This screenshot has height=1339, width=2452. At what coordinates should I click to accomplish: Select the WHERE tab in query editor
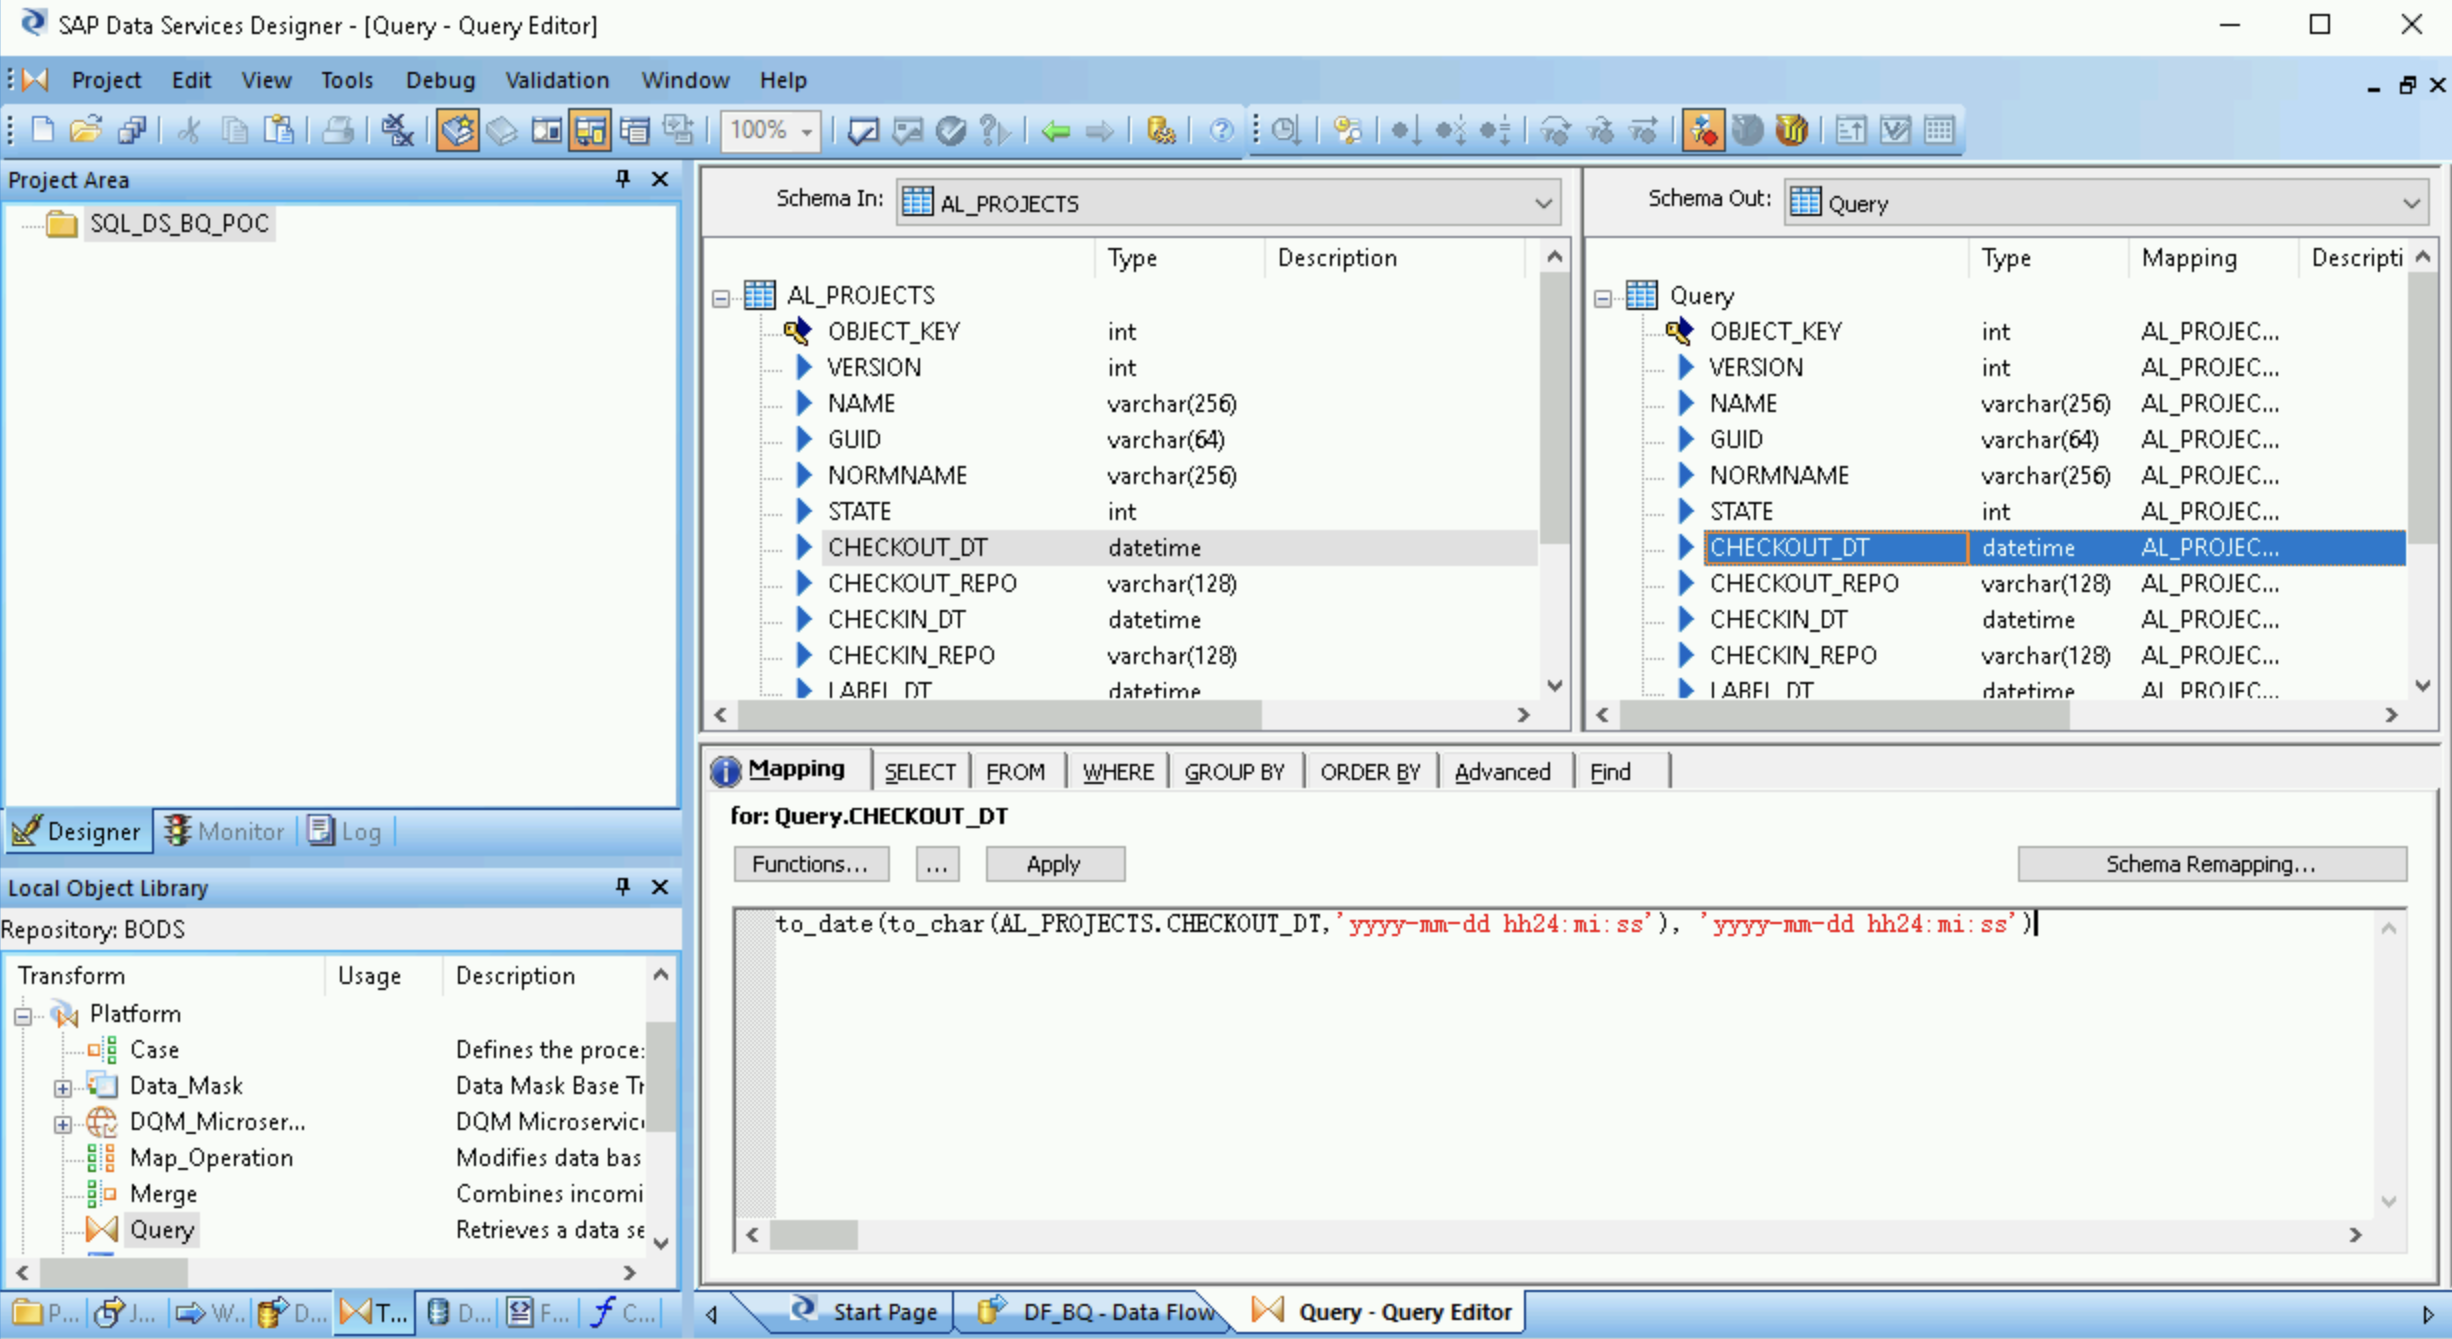(1118, 770)
